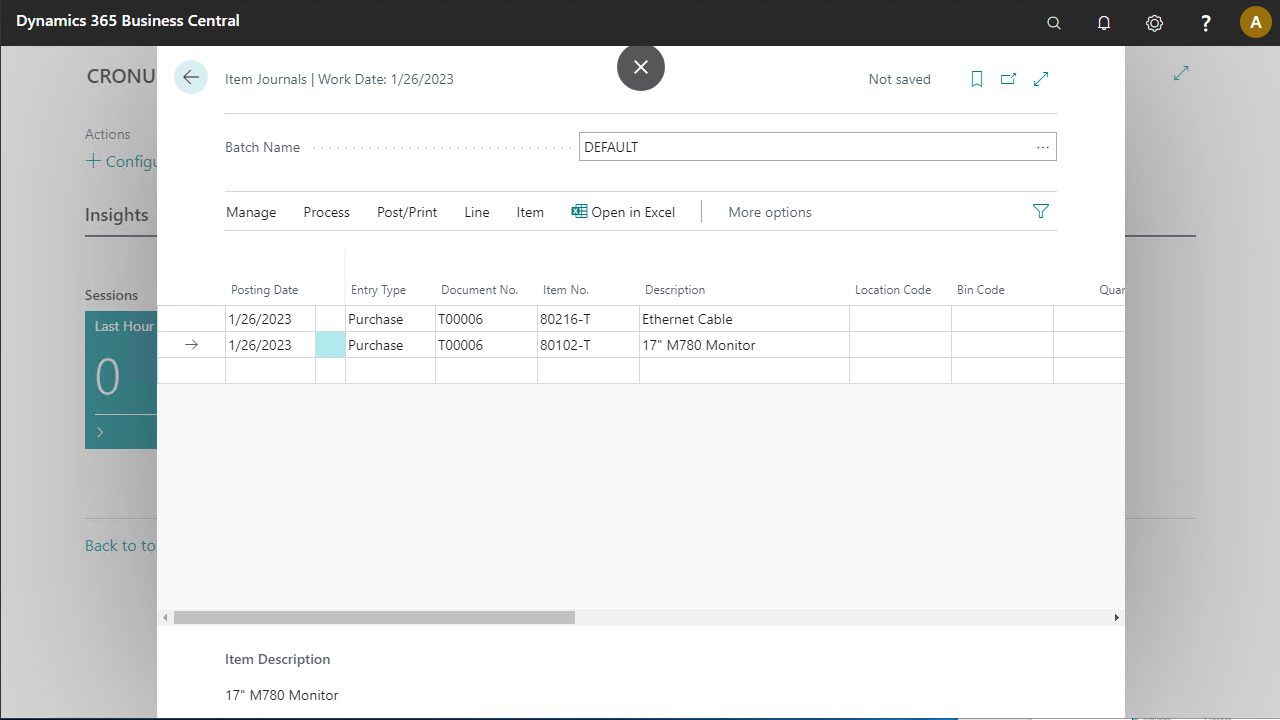Open the Post/Print menu
This screenshot has width=1280, height=720.
tap(407, 212)
